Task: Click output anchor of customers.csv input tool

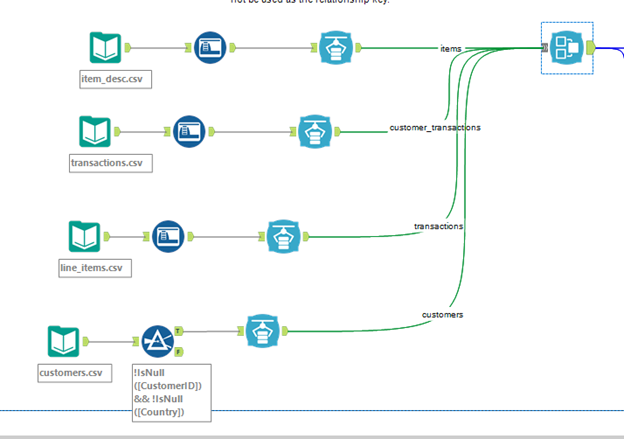Action: point(86,341)
